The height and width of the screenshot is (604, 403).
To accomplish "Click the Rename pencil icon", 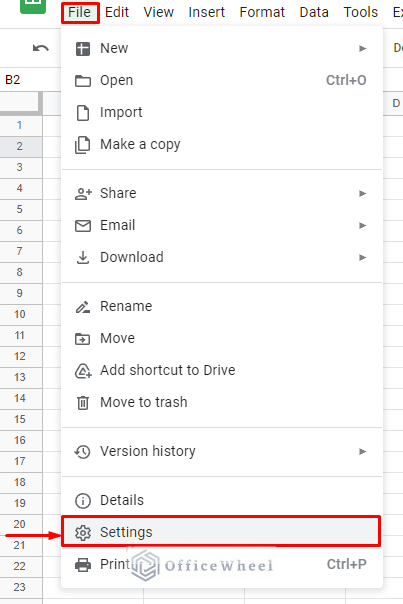I will click(83, 307).
